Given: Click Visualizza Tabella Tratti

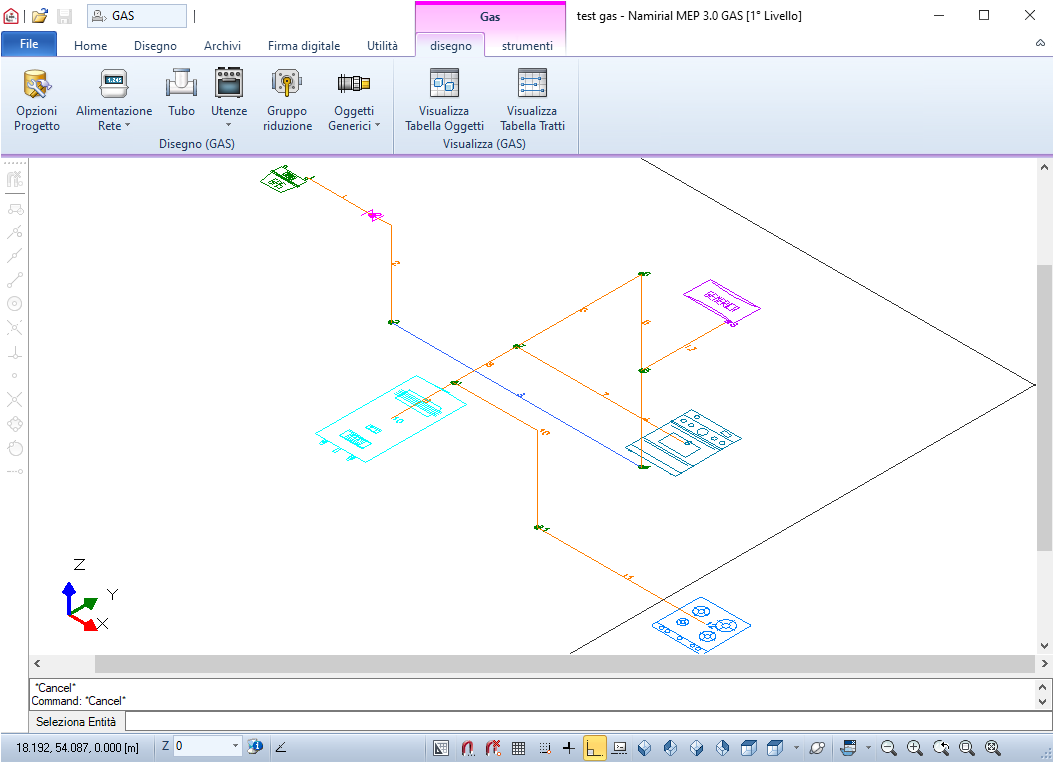Looking at the screenshot, I should [x=532, y=101].
